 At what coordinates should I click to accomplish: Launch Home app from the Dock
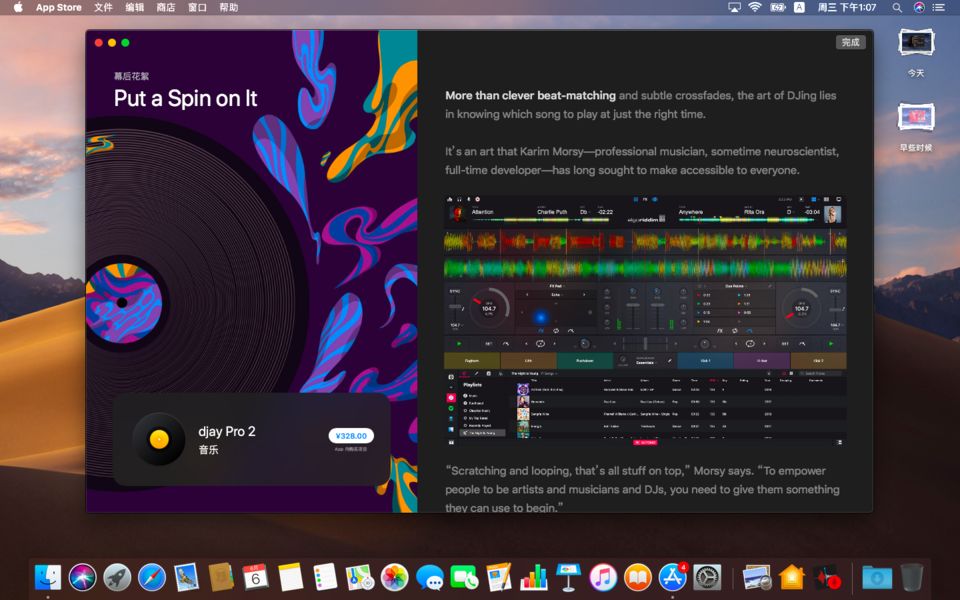pos(792,577)
